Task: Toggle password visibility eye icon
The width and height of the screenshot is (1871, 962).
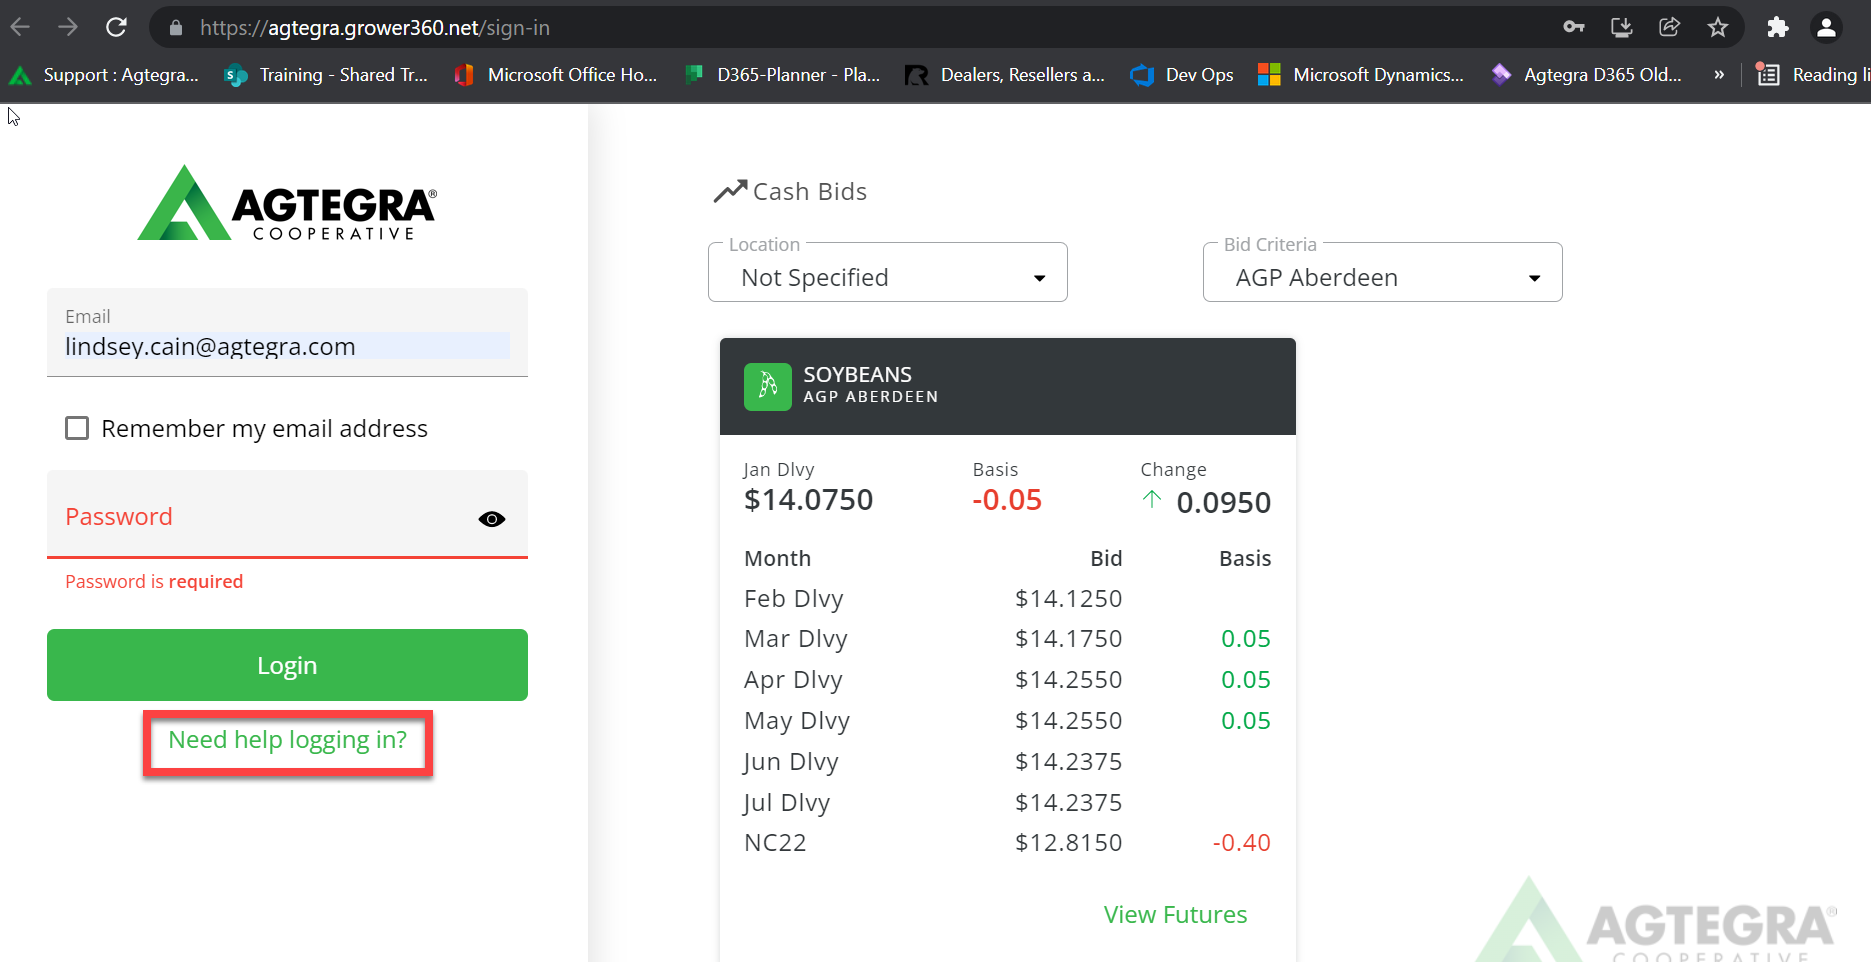Action: (492, 519)
